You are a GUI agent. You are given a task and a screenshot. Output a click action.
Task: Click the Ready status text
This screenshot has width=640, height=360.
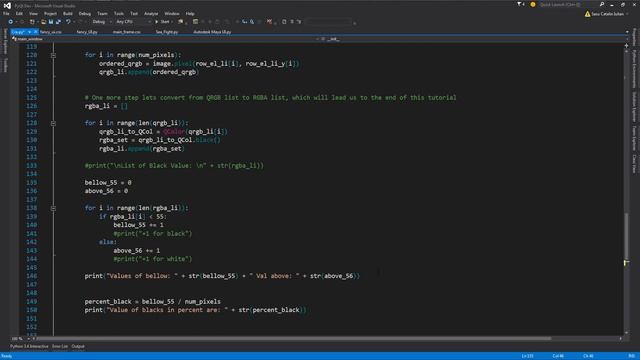(7, 356)
